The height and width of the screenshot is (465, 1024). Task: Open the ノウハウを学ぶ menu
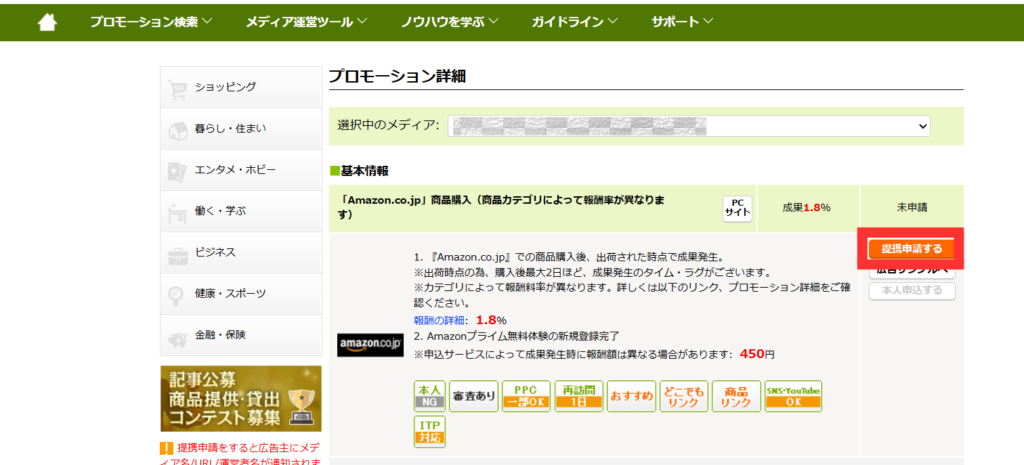click(450, 22)
